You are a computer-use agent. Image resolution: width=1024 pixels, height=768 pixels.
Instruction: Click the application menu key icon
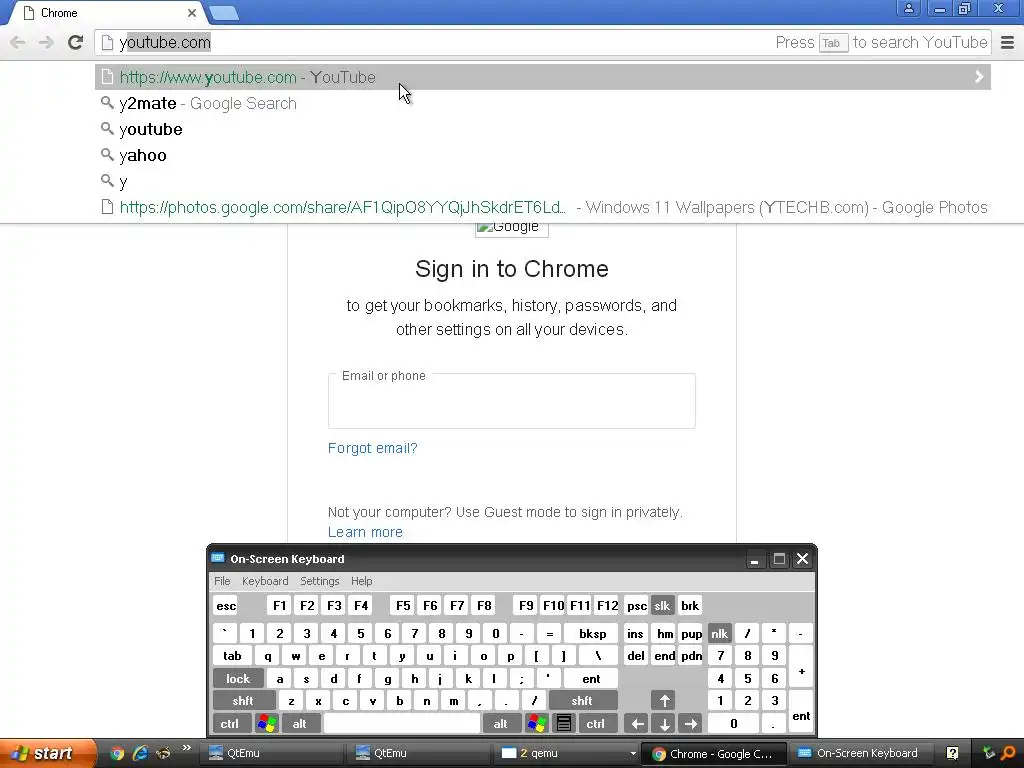[564, 724]
